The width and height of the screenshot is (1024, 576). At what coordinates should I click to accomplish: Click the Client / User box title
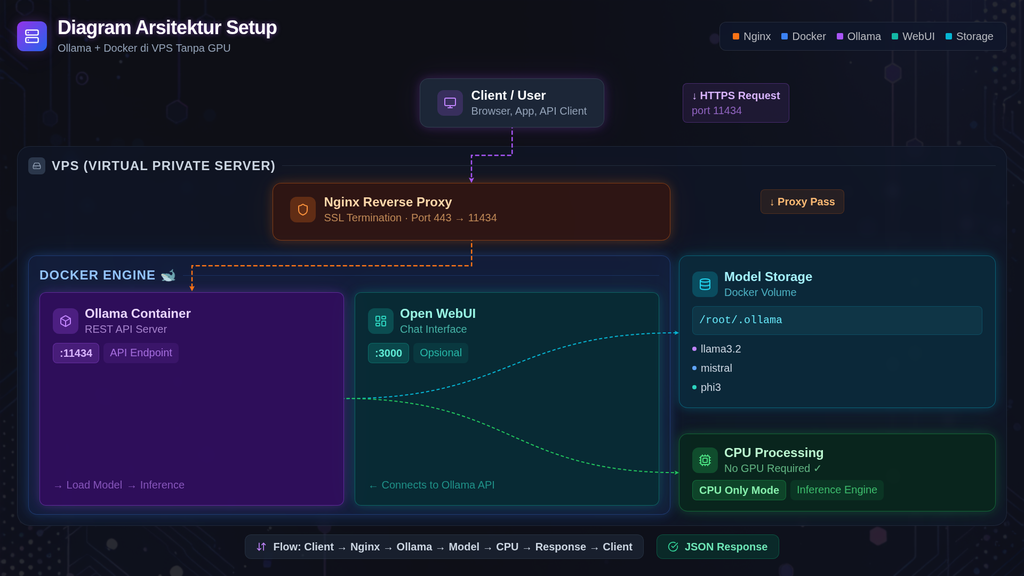pyautogui.click(x=509, y=95)
